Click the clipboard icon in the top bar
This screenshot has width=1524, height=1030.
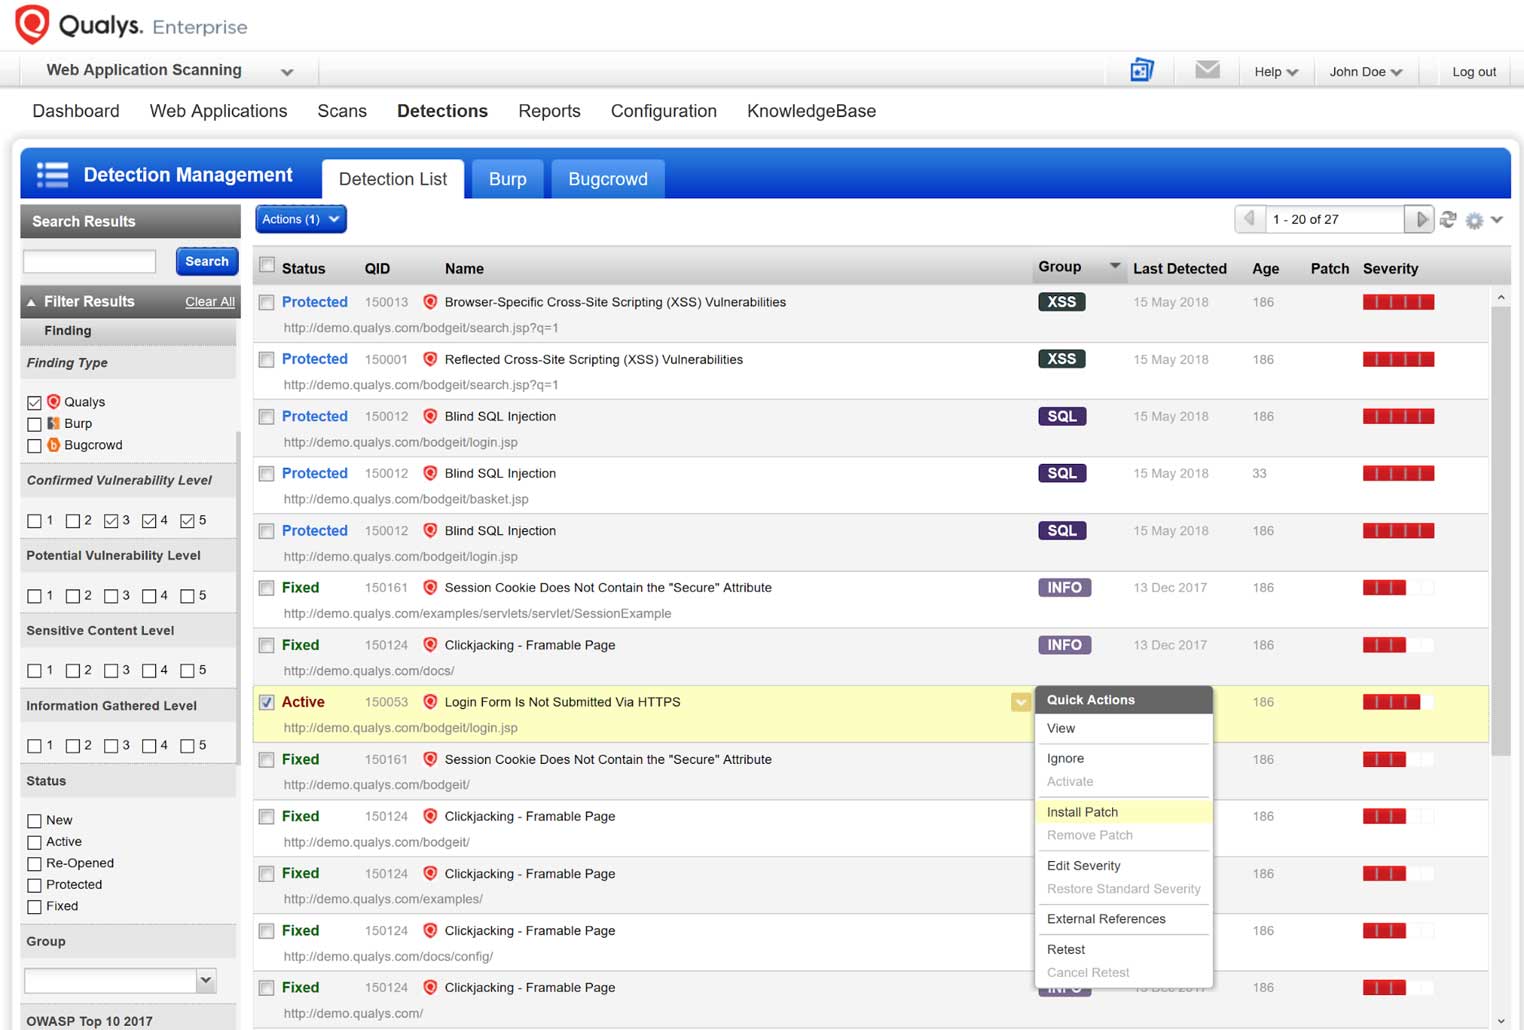1141,70
